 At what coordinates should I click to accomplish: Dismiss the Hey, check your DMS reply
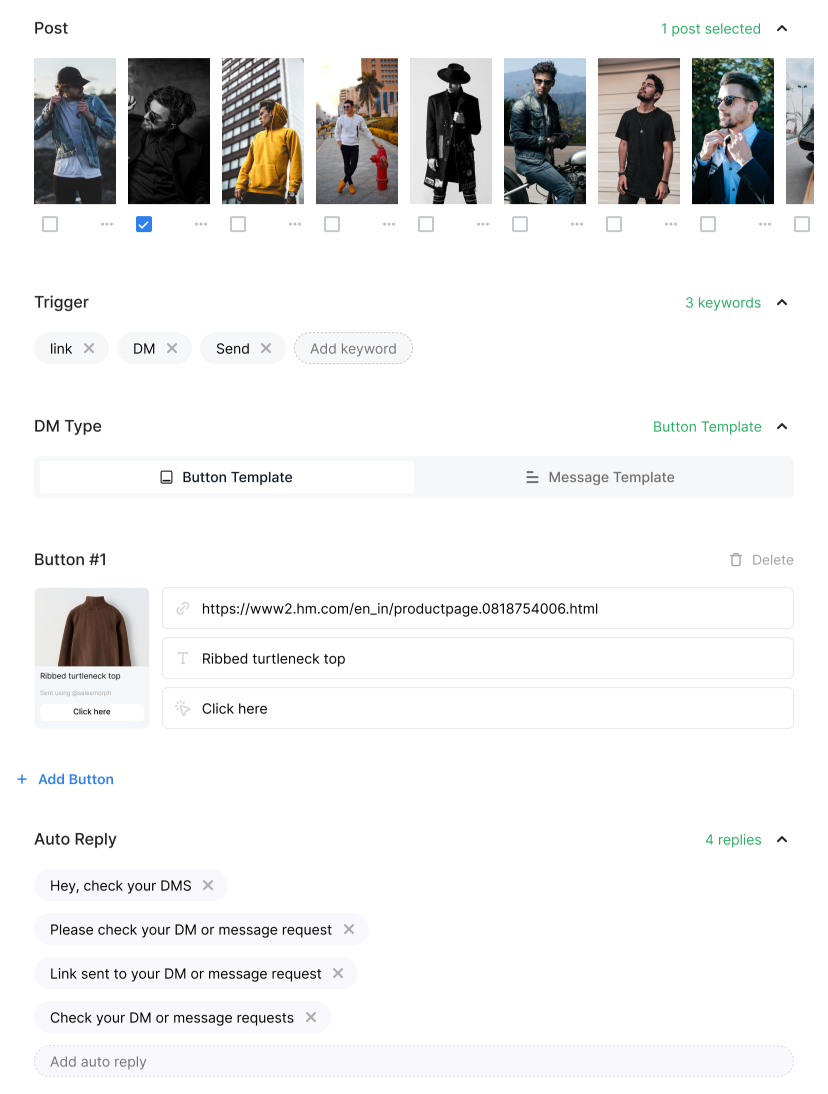207,885
